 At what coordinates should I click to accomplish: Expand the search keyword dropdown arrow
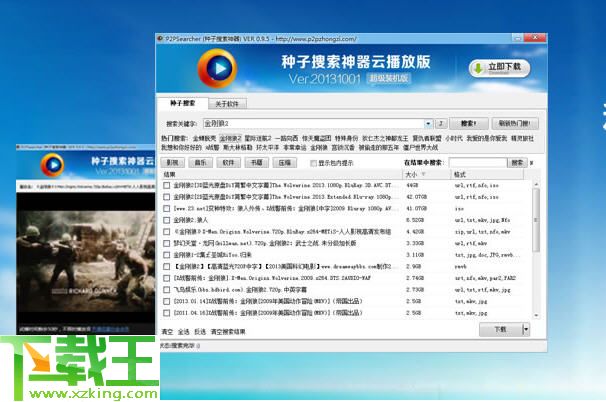point(427,122)
